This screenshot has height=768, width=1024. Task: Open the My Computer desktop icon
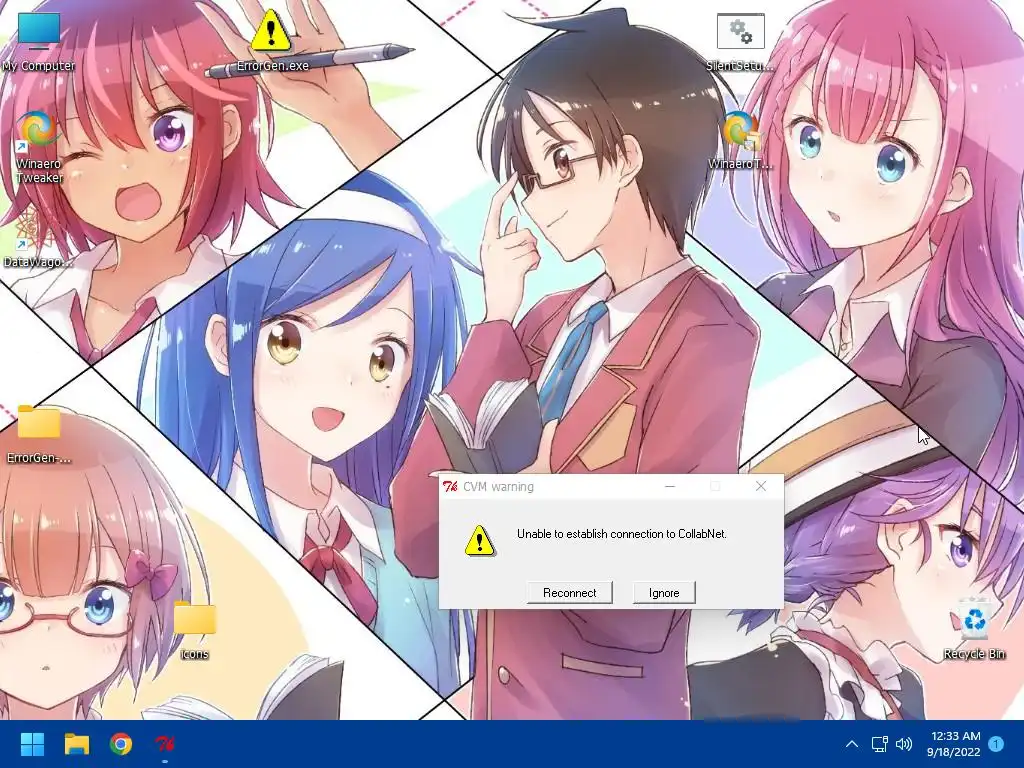pos(39,42)
